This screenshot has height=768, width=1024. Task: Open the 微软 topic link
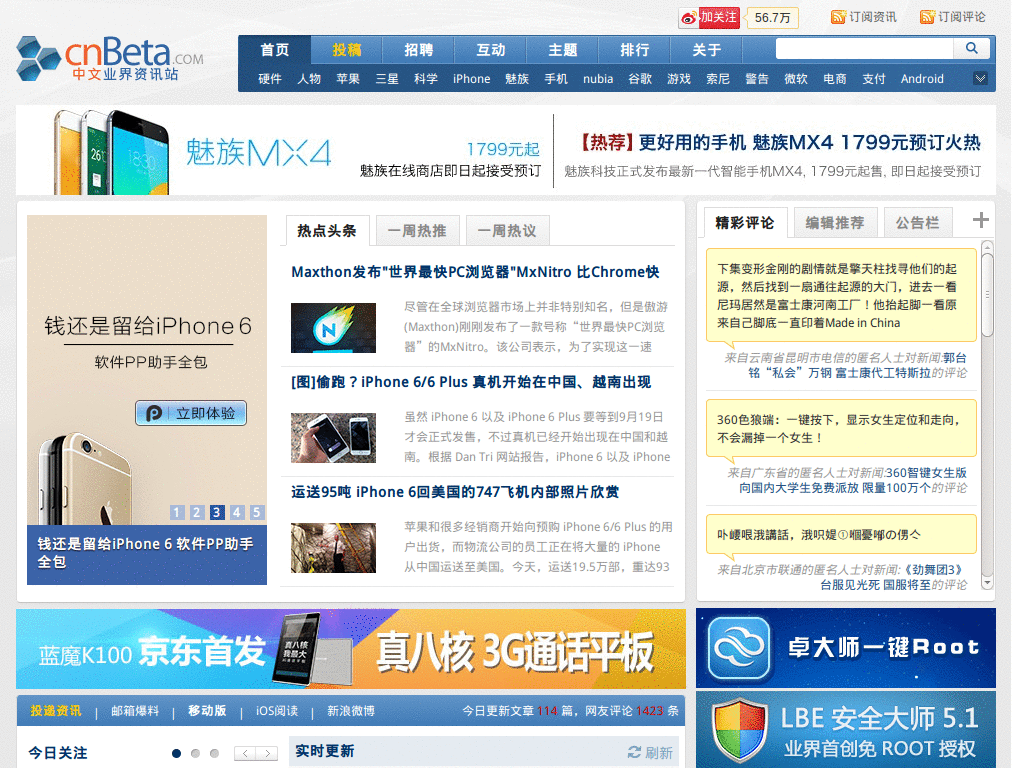tap(795, 78)
